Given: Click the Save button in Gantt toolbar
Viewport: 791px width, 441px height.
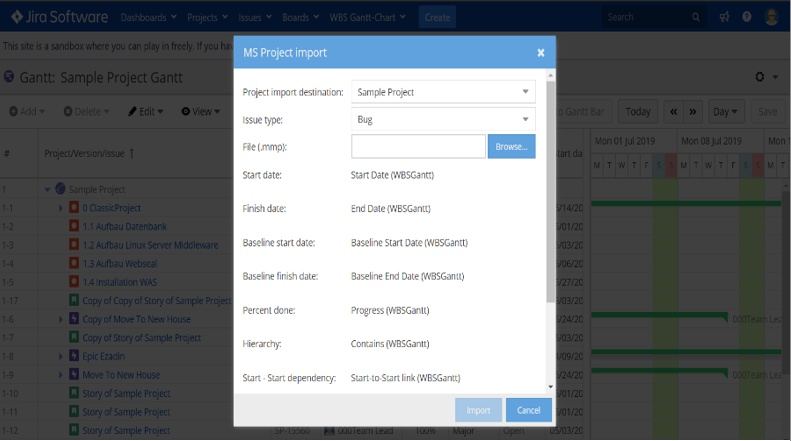Looking at the screenshot, I should [x=767, y=112].
